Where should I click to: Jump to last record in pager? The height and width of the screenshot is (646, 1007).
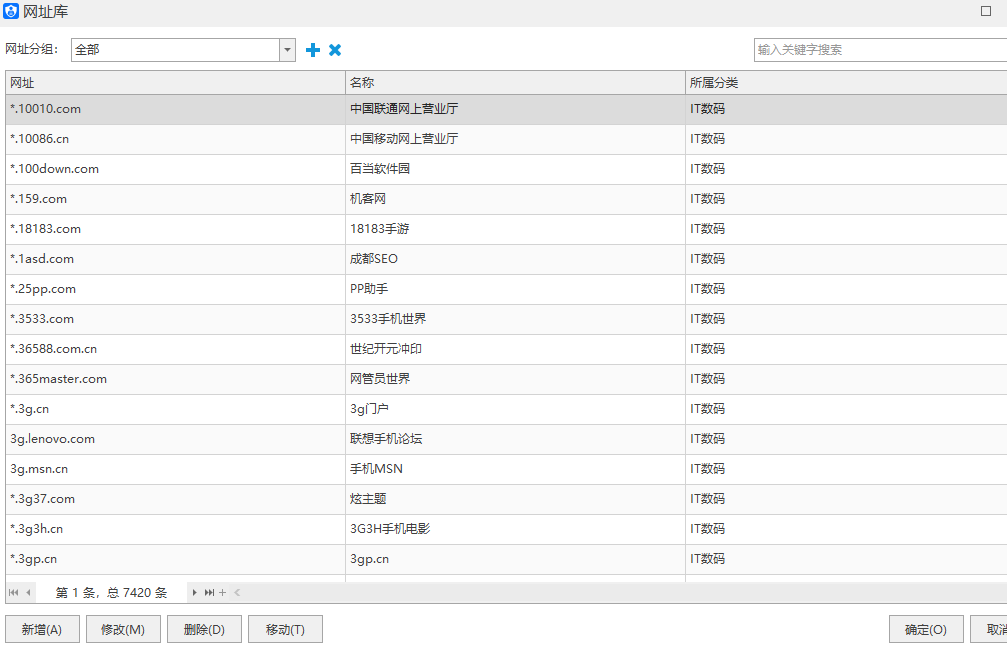point(209,593)
